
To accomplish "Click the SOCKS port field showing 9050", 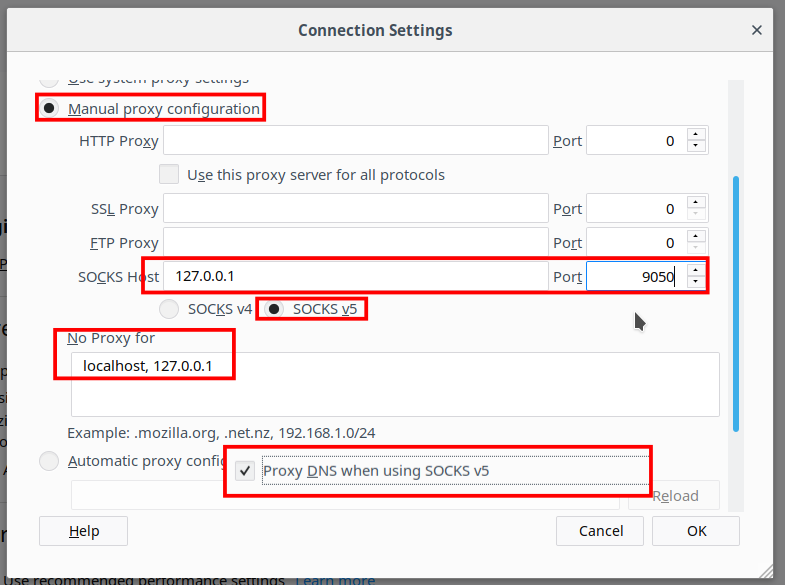I will tap(636, 276).
